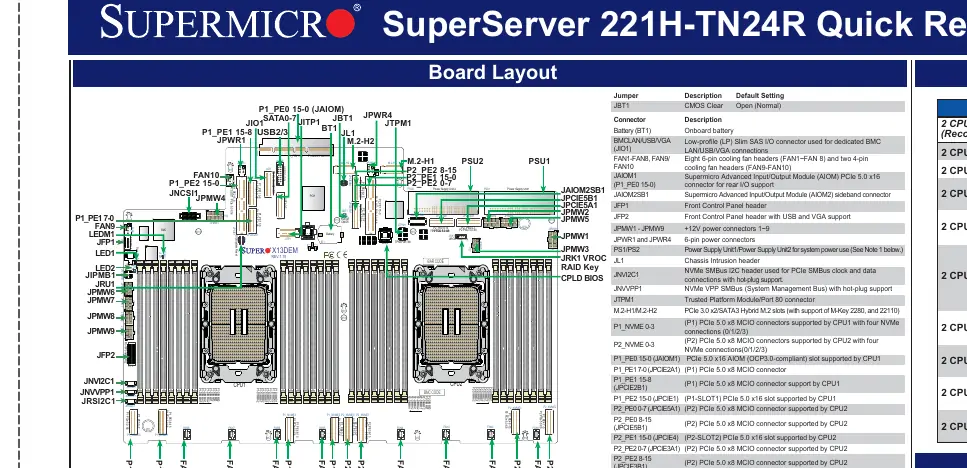Click the CPU1 socket on the board image
Screen dimensions: 967x468
point(238,324)
